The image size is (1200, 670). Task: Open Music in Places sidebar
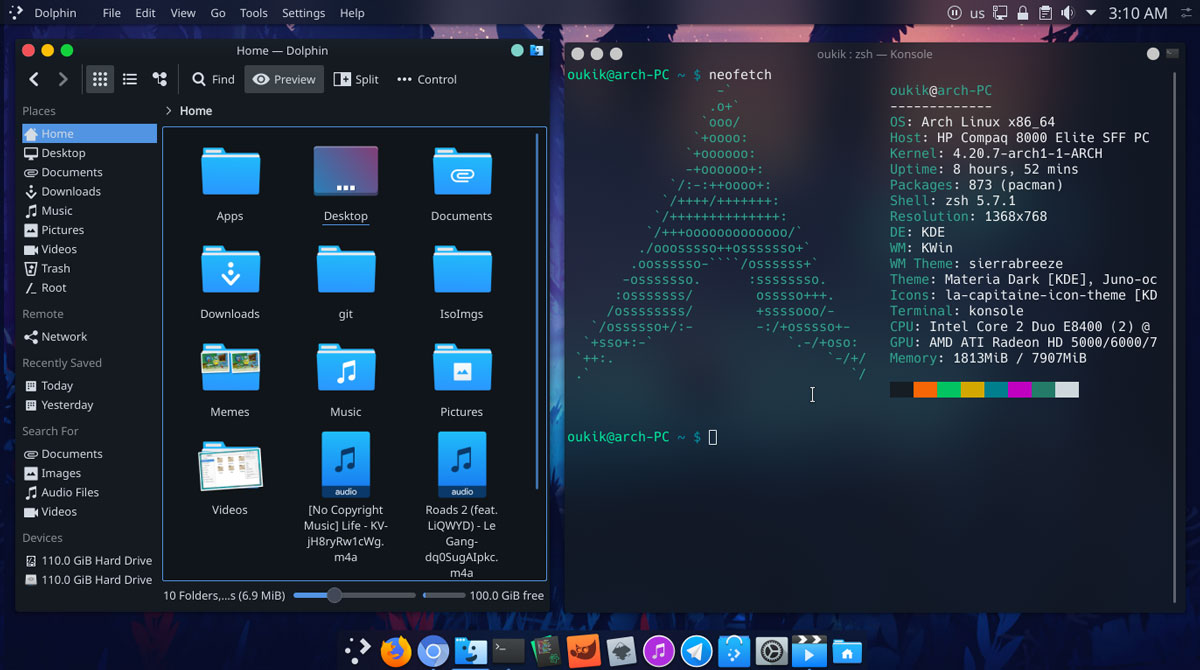89,211
